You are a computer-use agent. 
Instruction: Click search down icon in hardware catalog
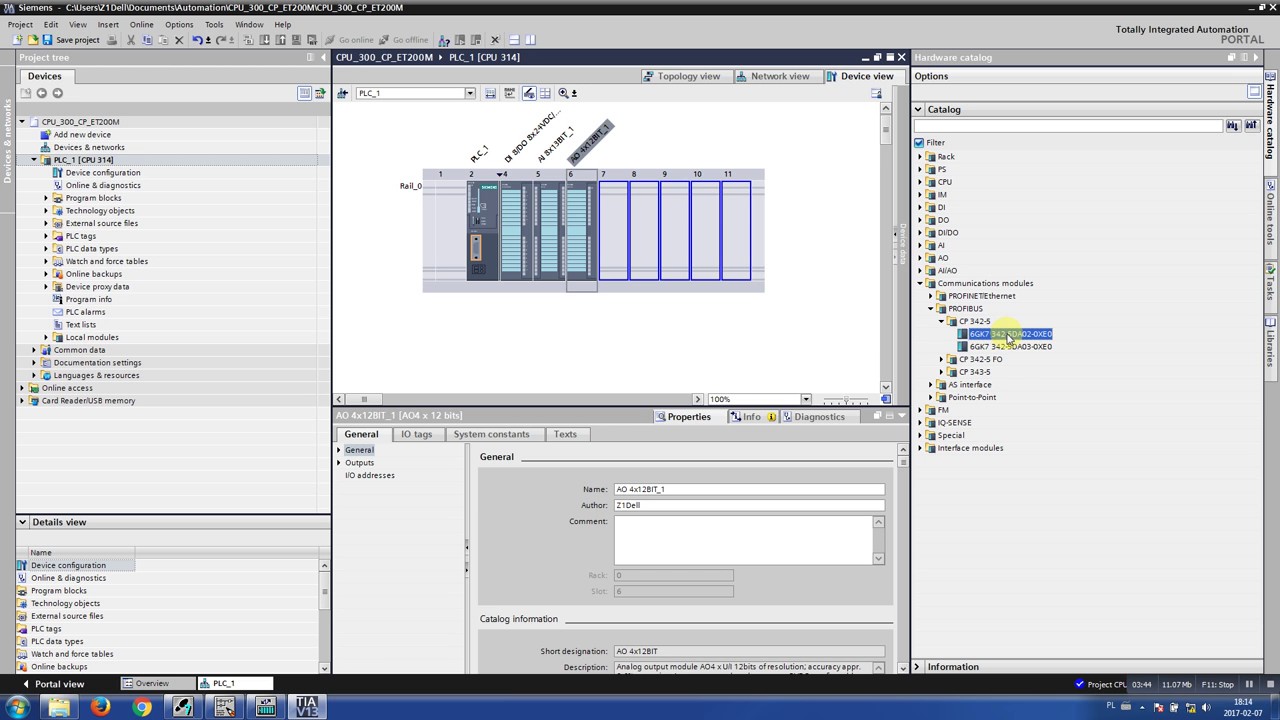[1232, 126]
